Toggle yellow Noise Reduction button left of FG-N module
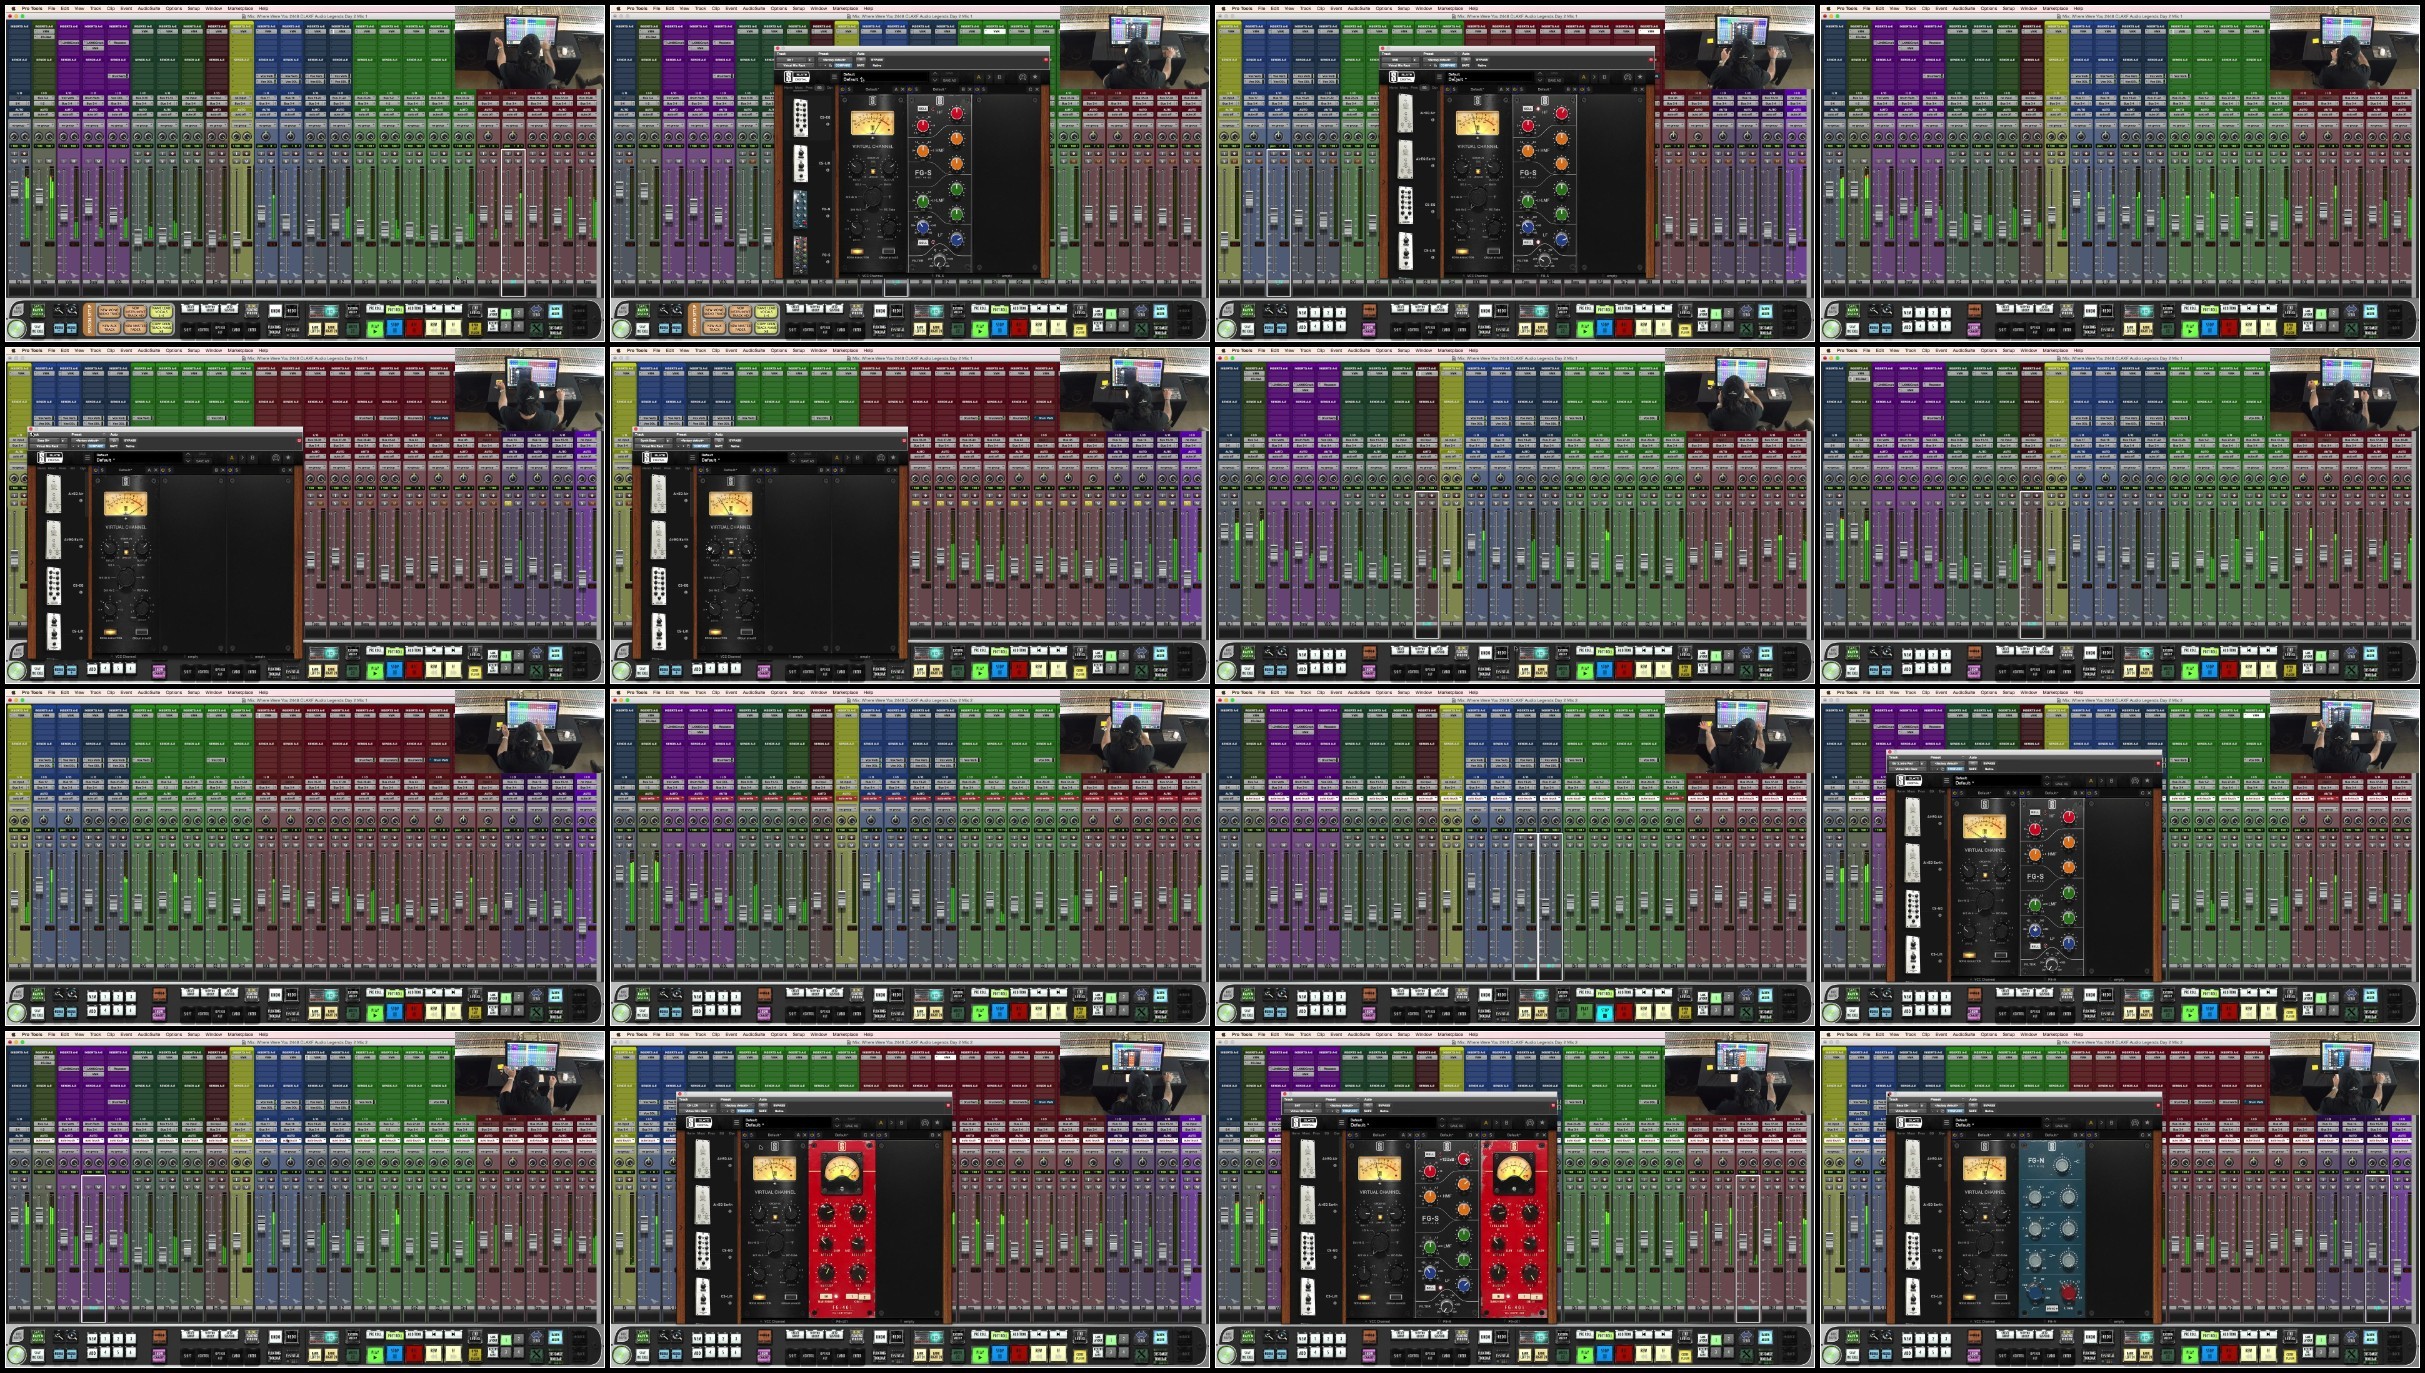The height and width of the screenshot is (1373, 2425). pos(1969,1297)
